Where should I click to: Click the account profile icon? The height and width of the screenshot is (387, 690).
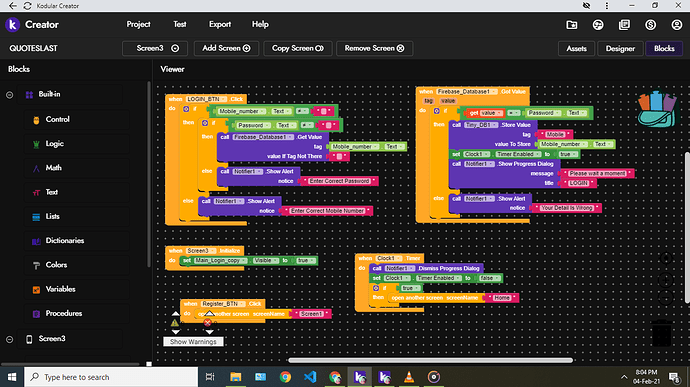point(676,25)
